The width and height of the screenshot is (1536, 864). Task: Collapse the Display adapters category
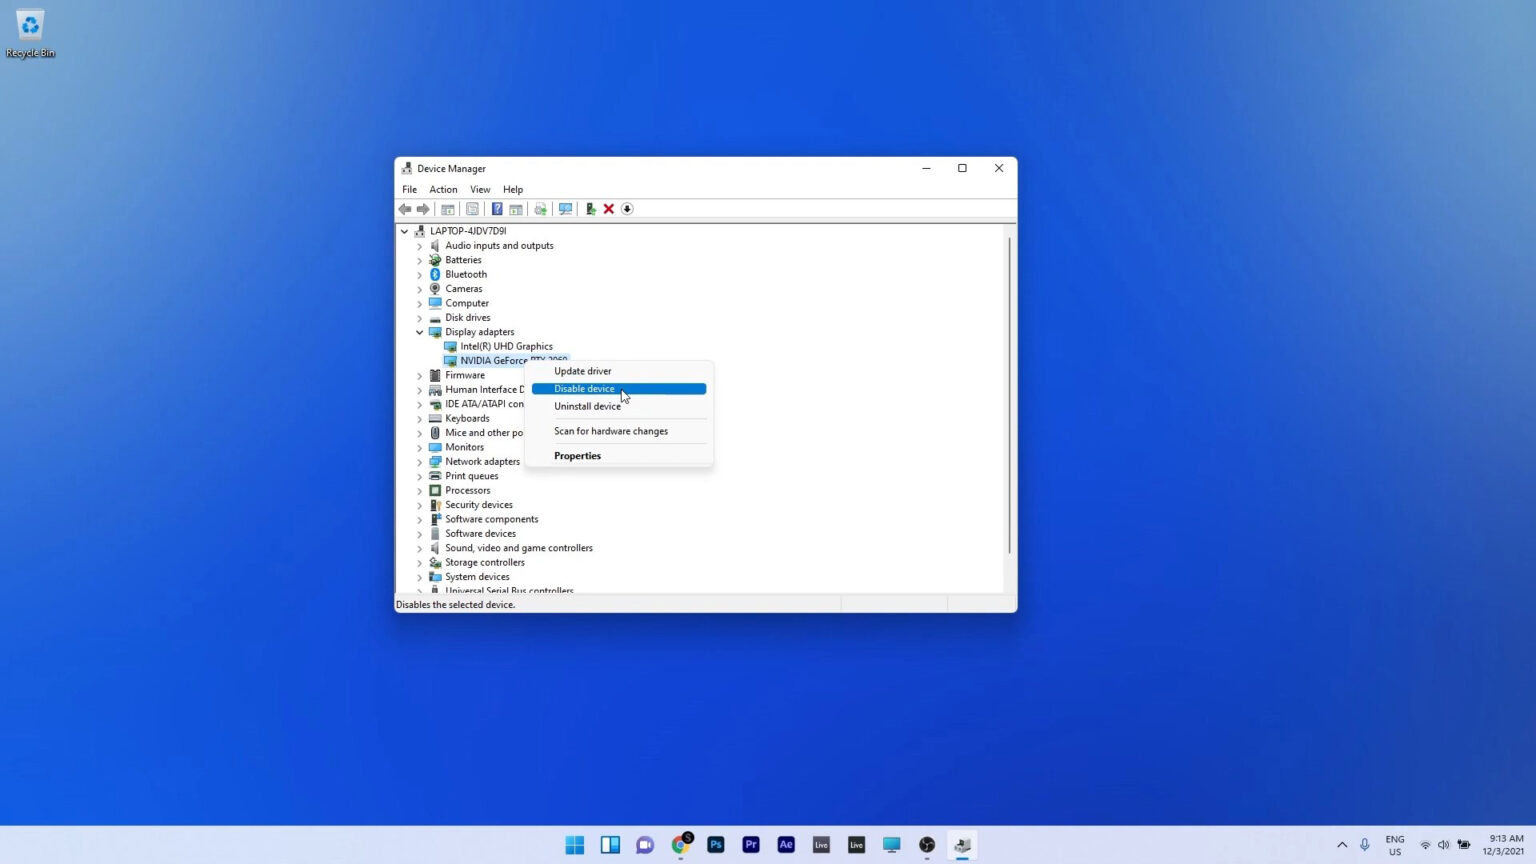(420, 332)
